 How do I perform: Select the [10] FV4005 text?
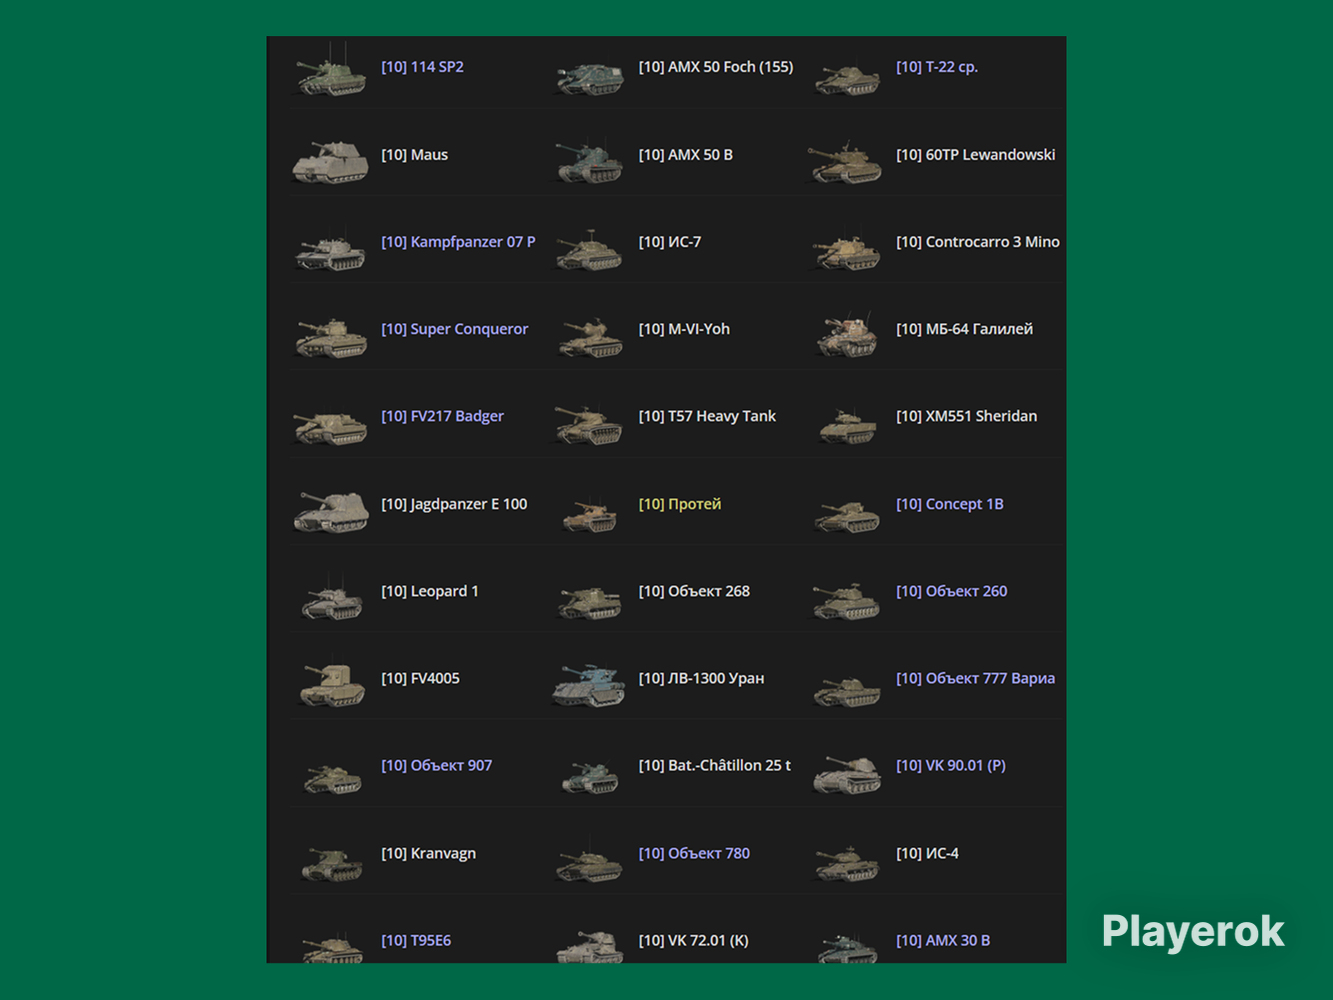pyautogui.click(x=420, y=678)
